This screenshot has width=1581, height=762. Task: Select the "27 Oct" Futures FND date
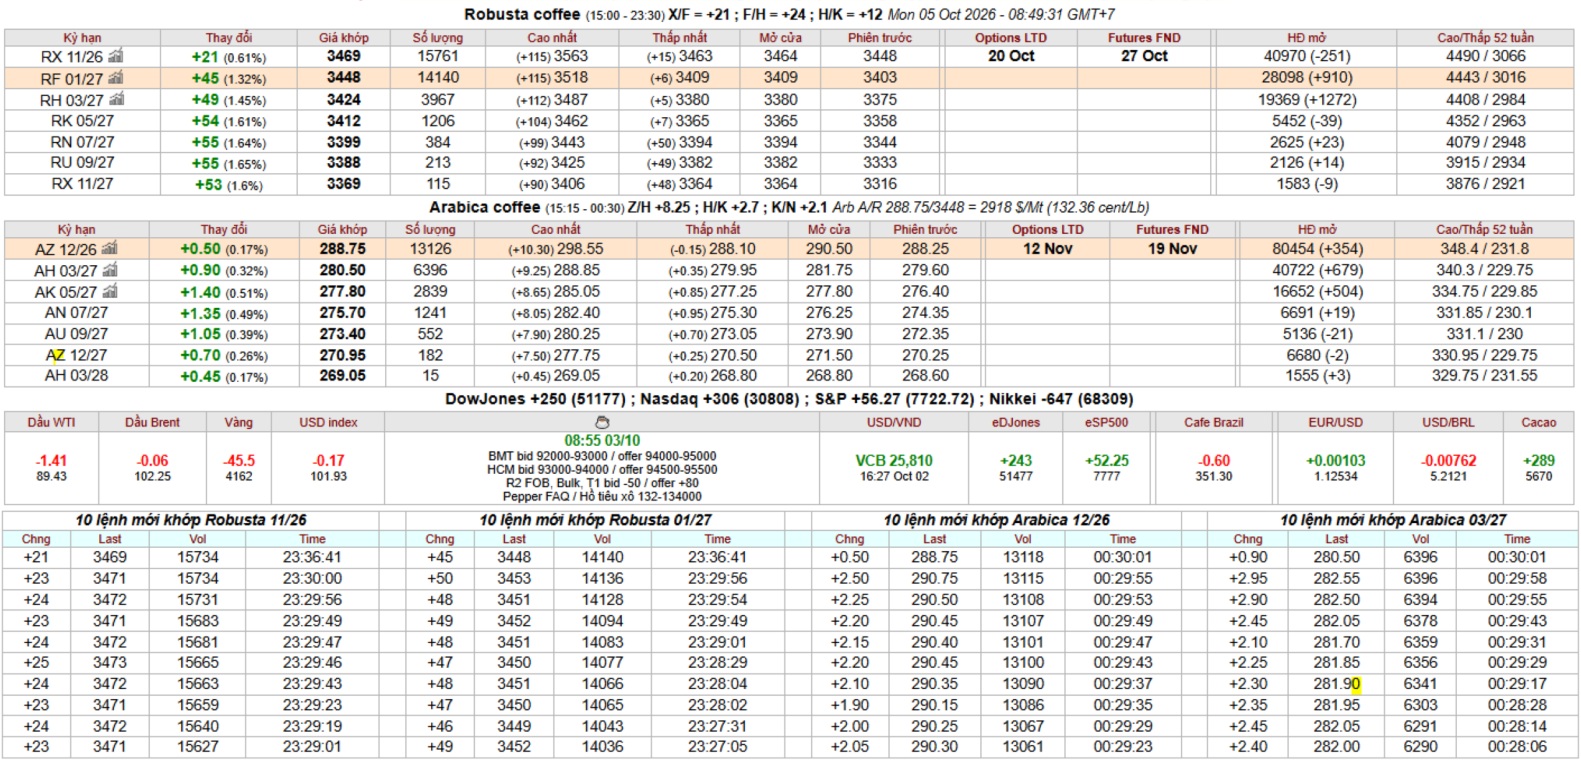pyautogui.click(x=1144, y=56)
